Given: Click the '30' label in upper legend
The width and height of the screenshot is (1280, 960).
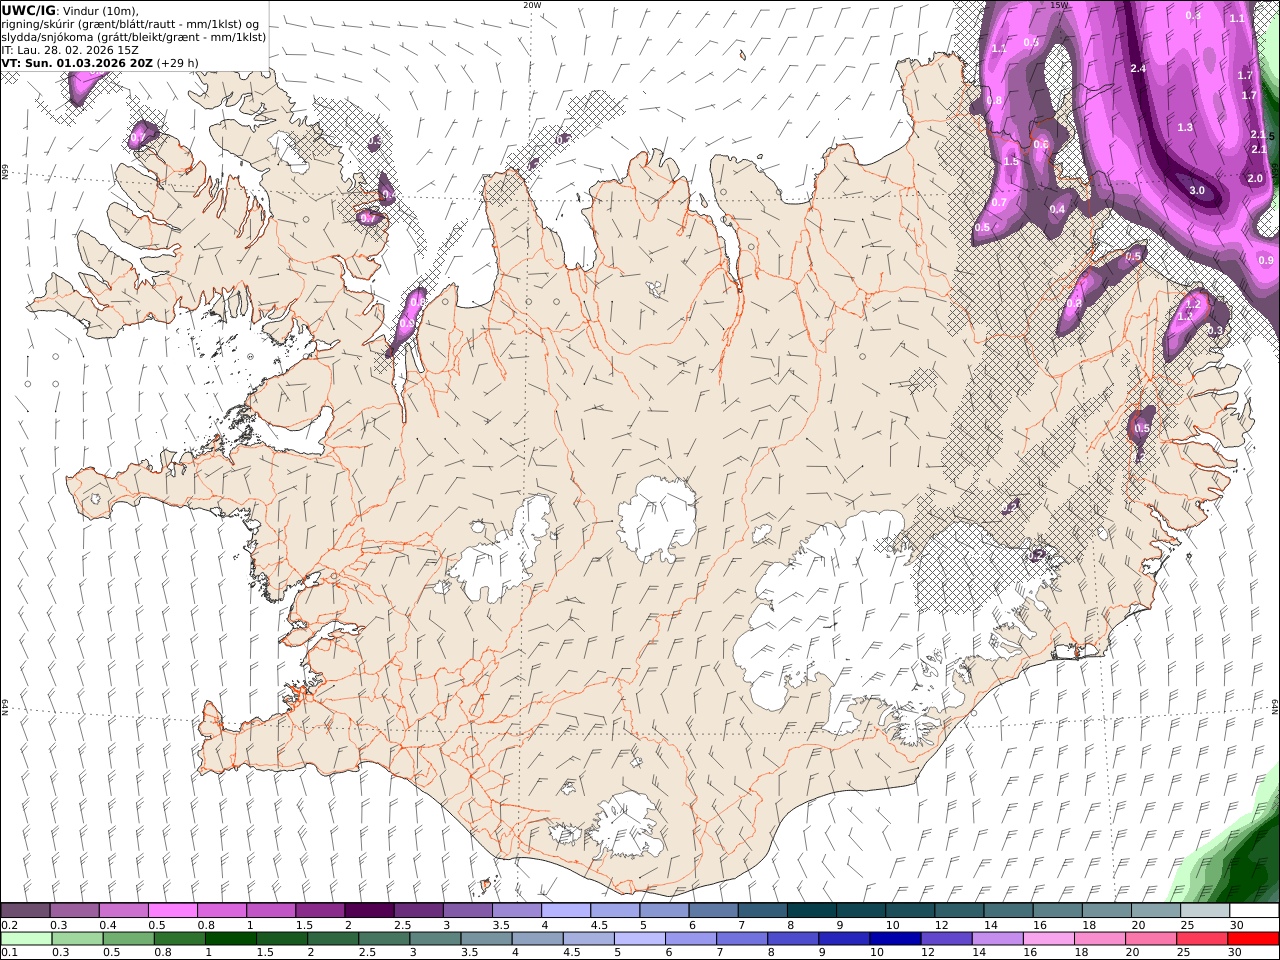Looking at the screenshot, I should pos(1236,925).
